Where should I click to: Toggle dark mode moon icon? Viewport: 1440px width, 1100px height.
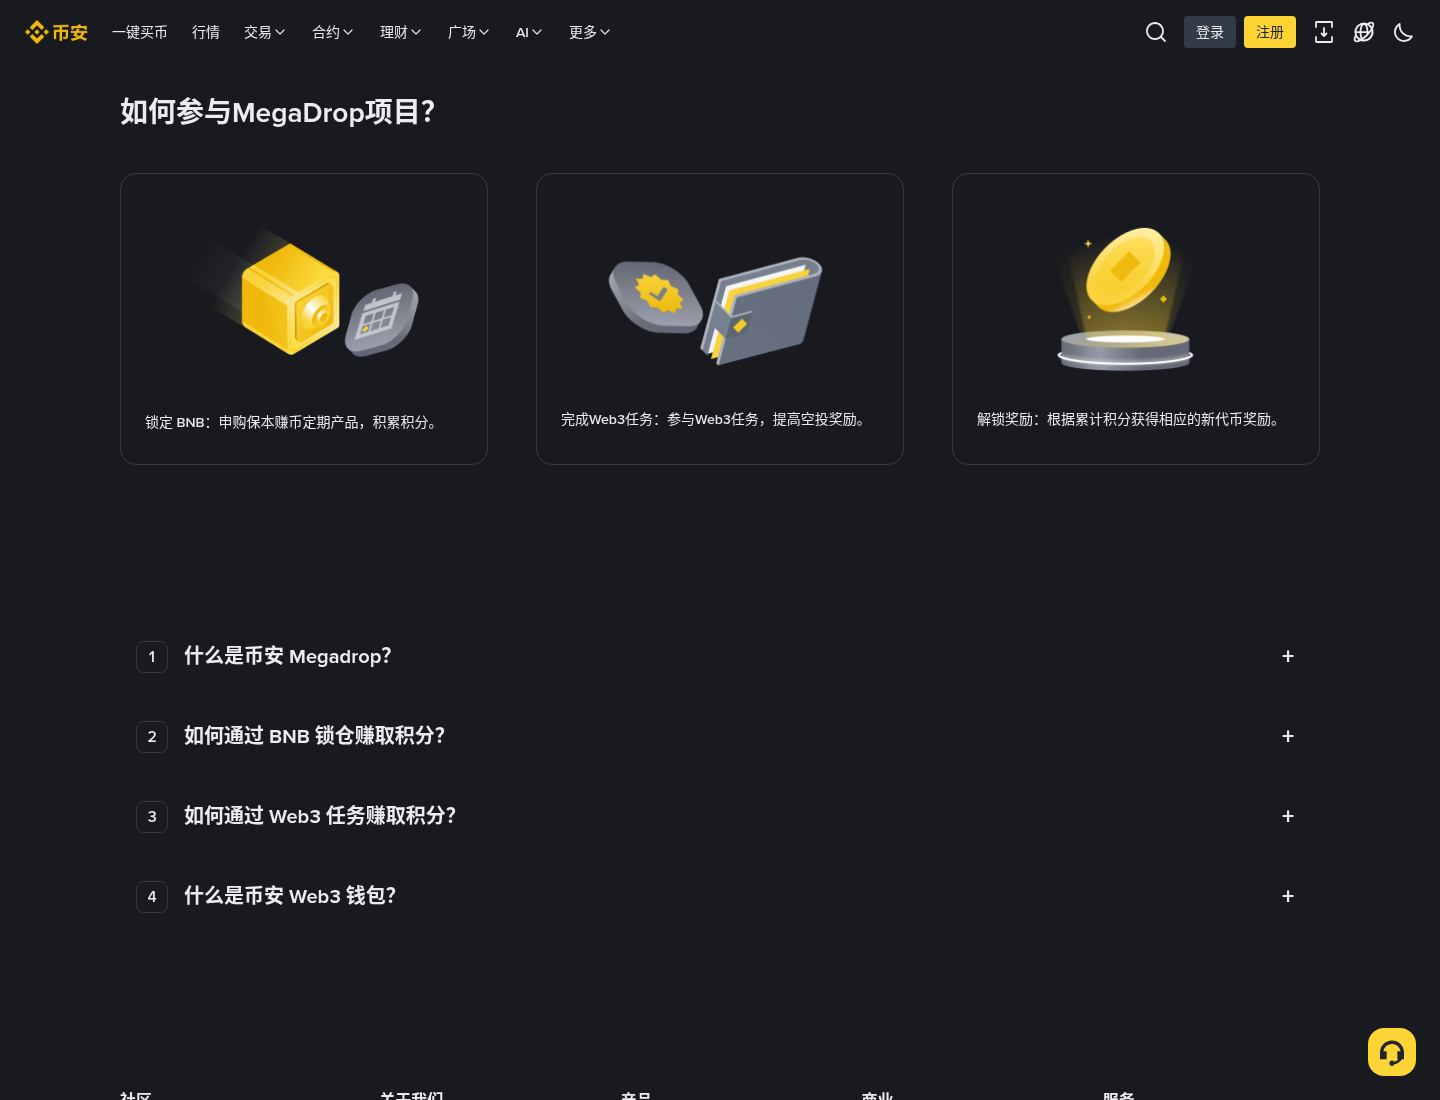click(x=1404, y=32)
